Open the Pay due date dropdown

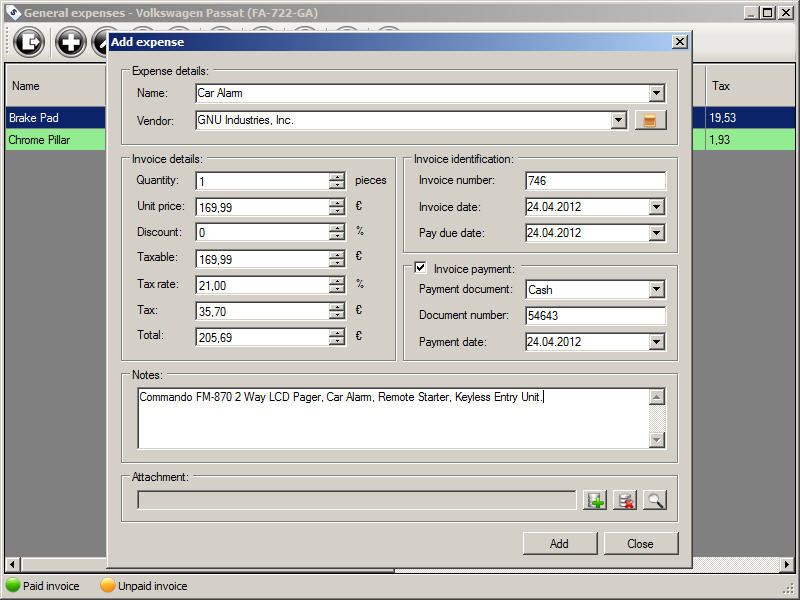tap(656, 234)
